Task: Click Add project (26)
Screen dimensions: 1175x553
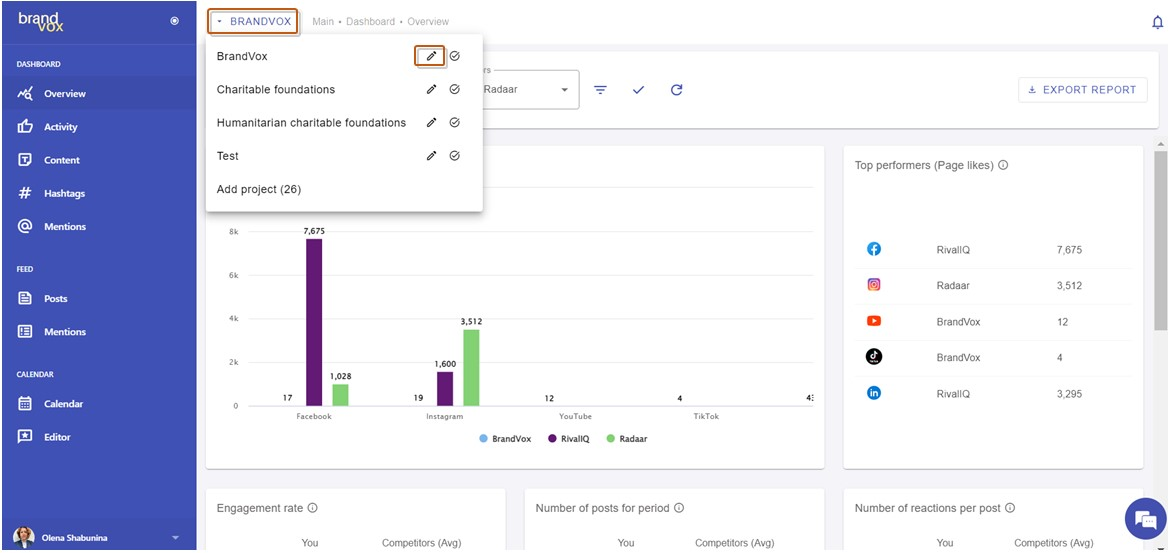Action: tap(259, 190)
